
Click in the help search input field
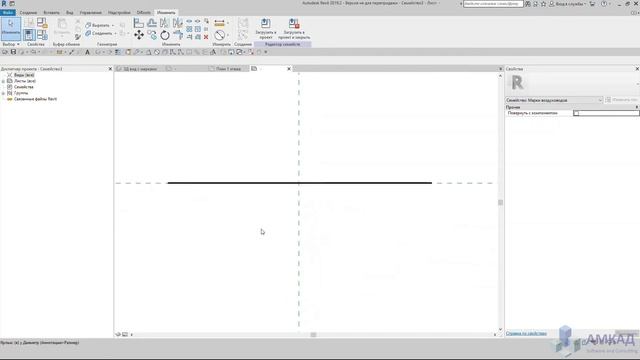tap(493, 4)
